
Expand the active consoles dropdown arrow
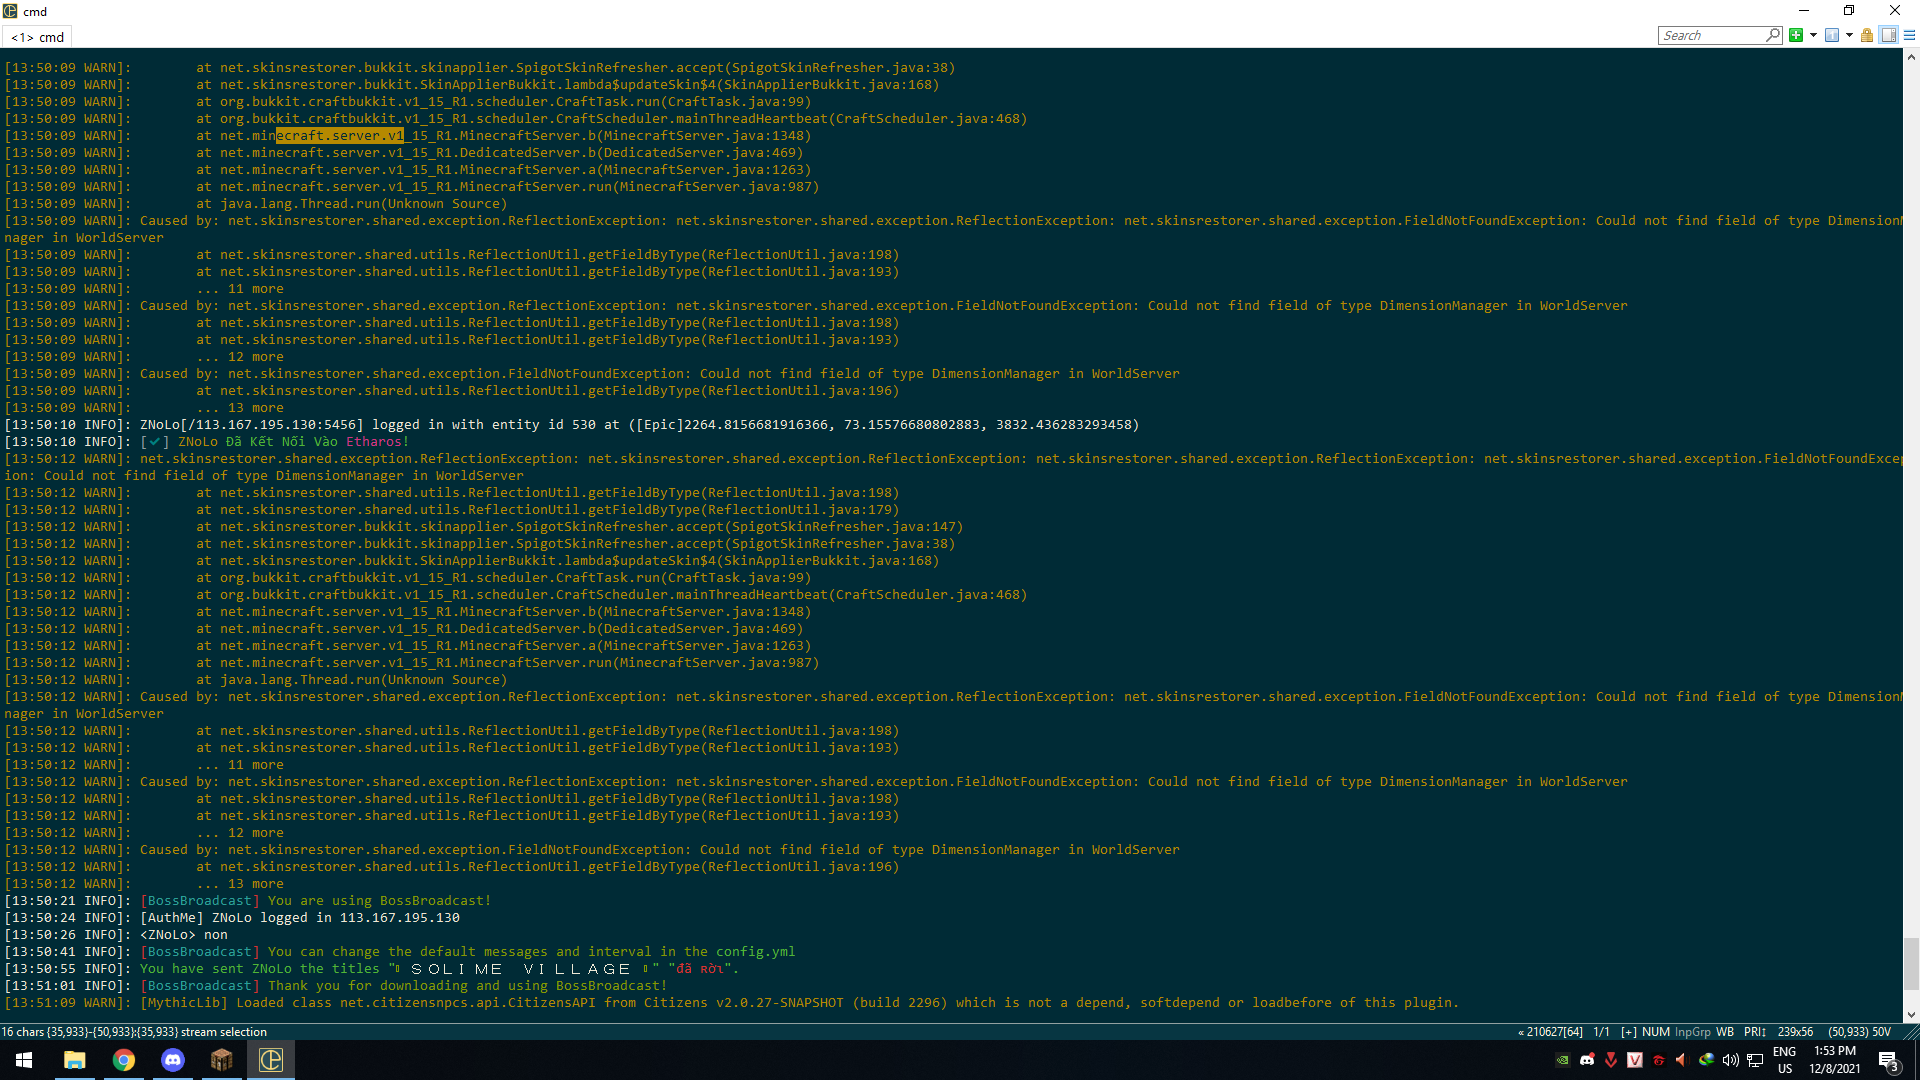click(1849, 35)
